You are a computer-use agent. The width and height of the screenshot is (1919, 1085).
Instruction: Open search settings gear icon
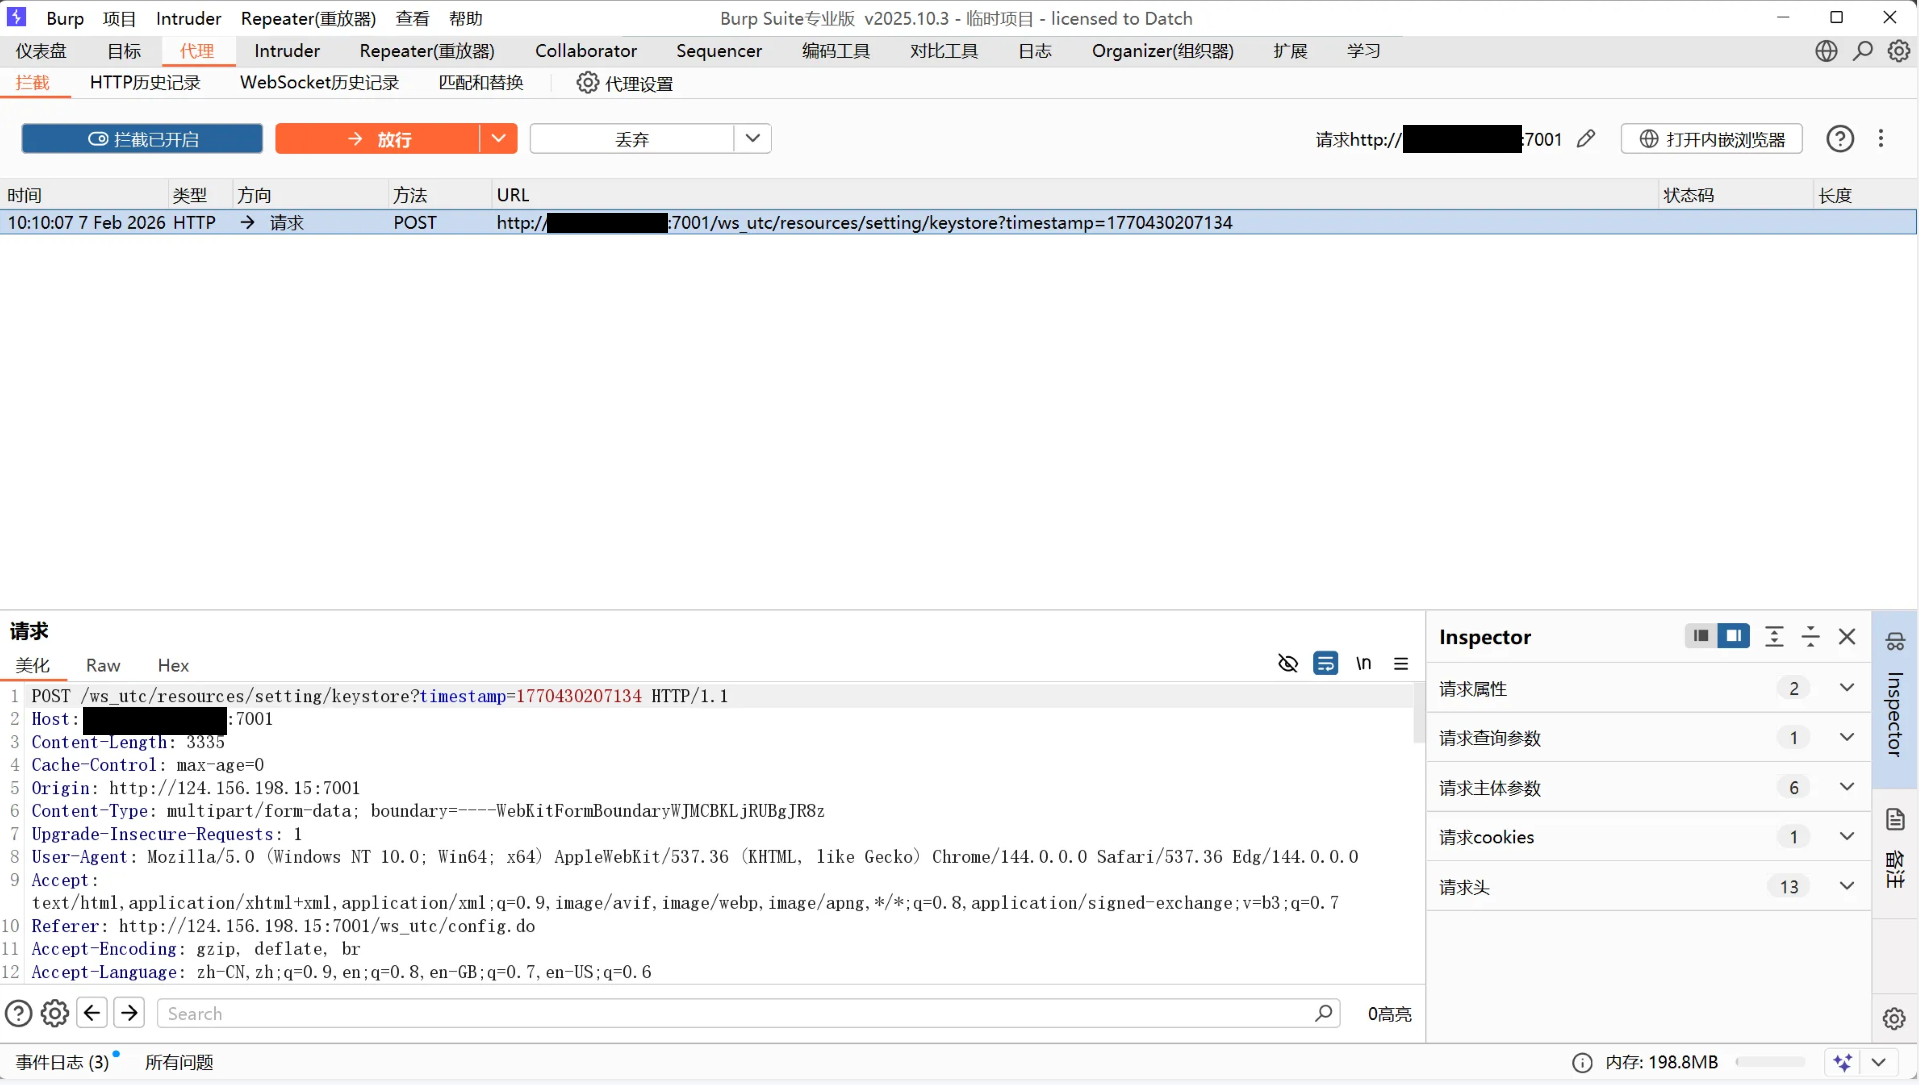pos(55,1013)
